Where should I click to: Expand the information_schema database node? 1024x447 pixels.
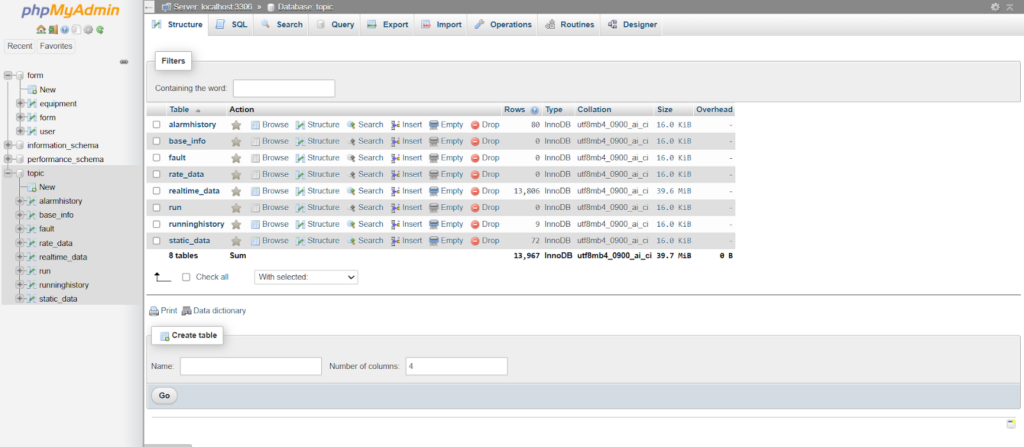tap(8, 145)
